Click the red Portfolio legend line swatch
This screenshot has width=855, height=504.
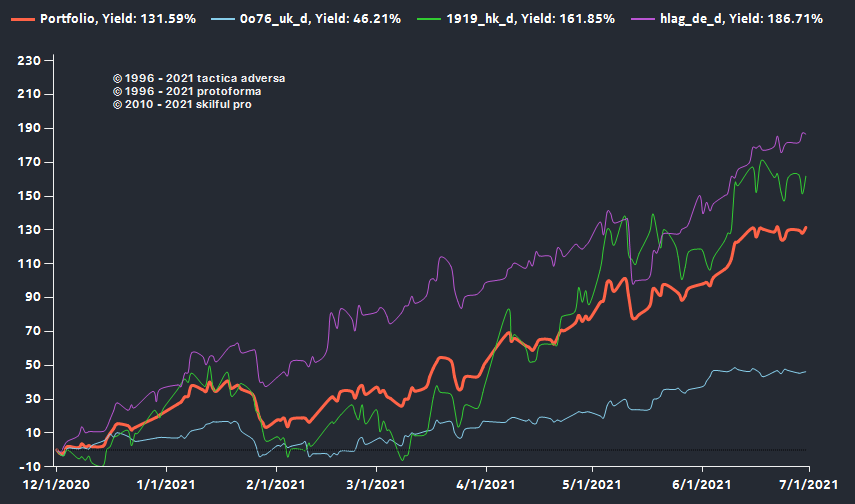click(20, 20)
